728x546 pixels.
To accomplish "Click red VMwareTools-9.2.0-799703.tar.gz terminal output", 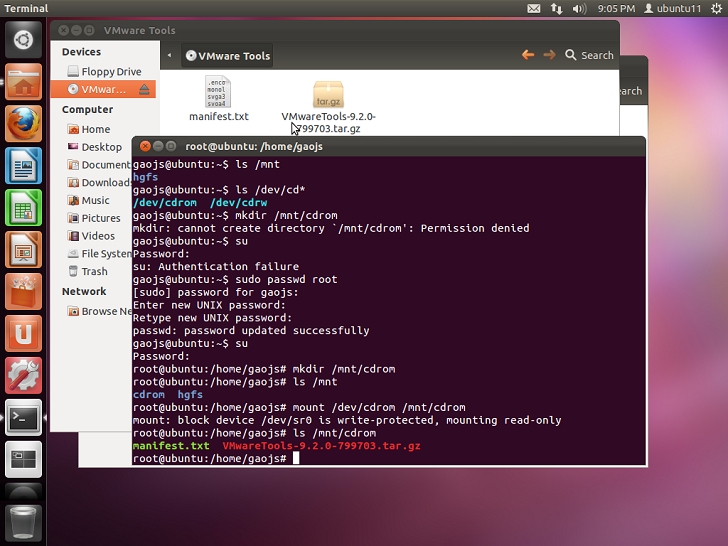I will pyautogui.click(x=322, y=446).
